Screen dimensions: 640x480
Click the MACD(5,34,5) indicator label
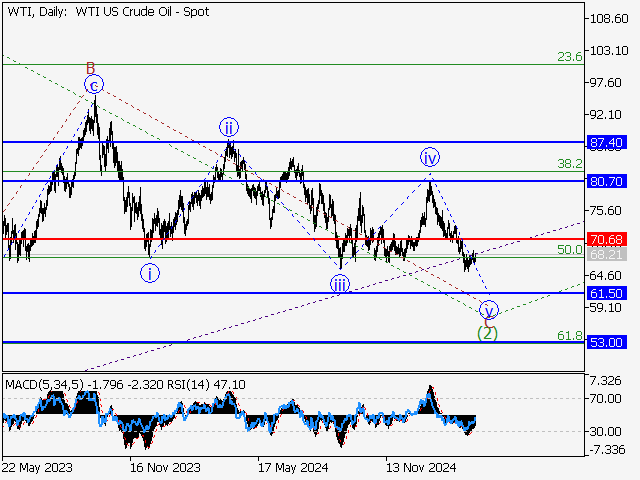coord(46,384)
